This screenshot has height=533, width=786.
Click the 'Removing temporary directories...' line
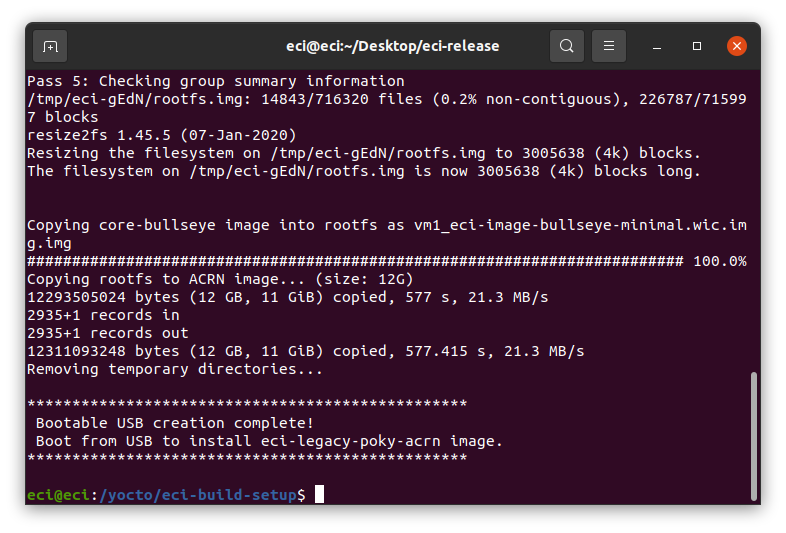(174, 369)
